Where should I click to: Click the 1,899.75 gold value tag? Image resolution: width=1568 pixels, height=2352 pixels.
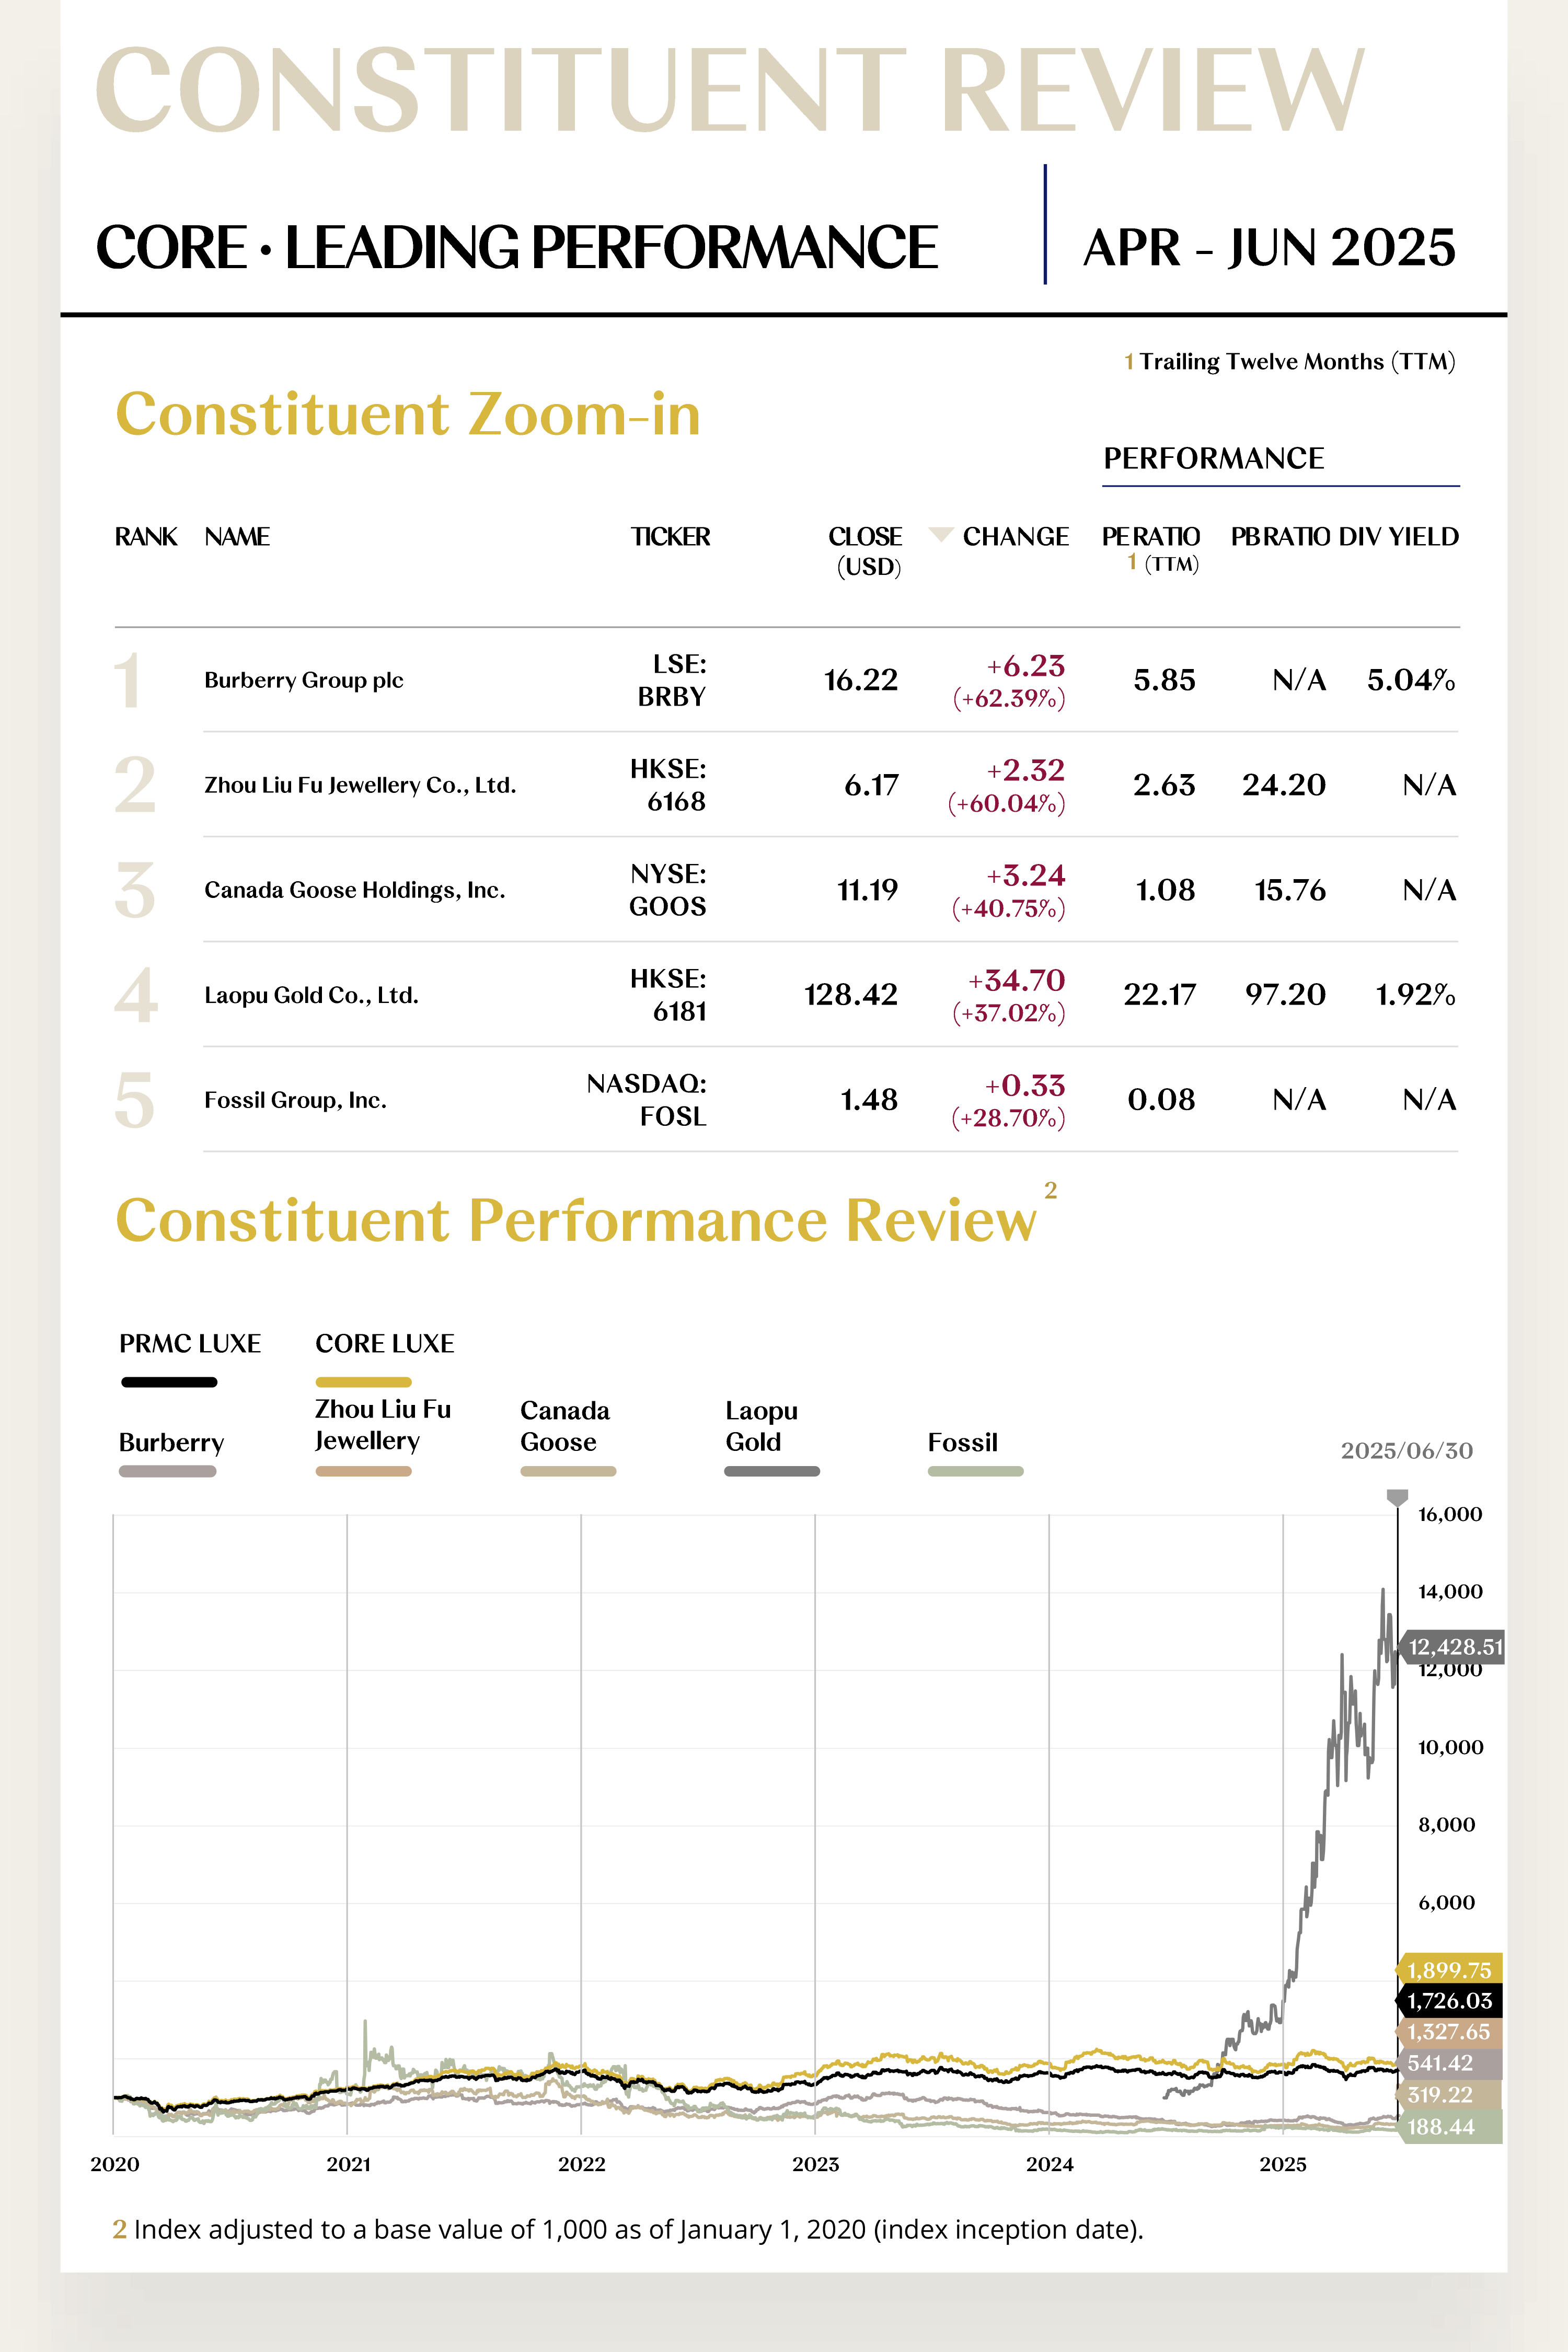pos(1449,1970)
